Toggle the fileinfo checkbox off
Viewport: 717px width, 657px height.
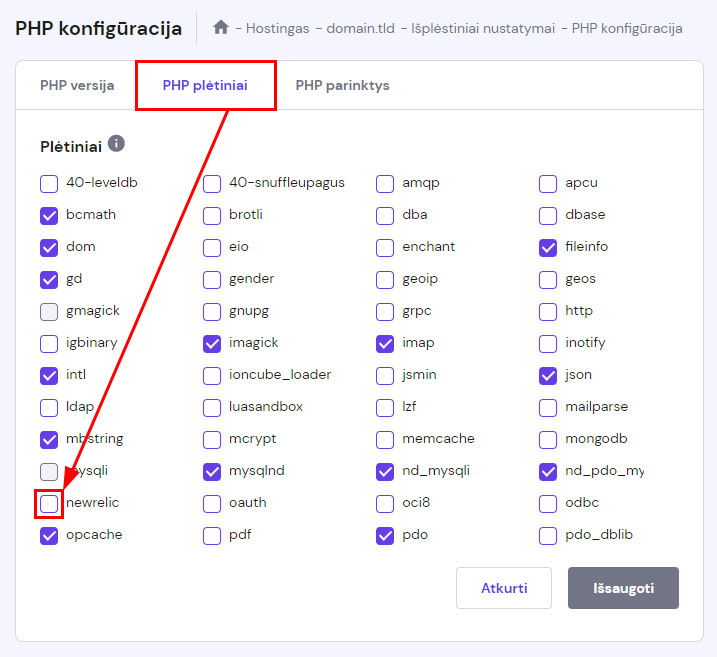click(x=548, y=247)
